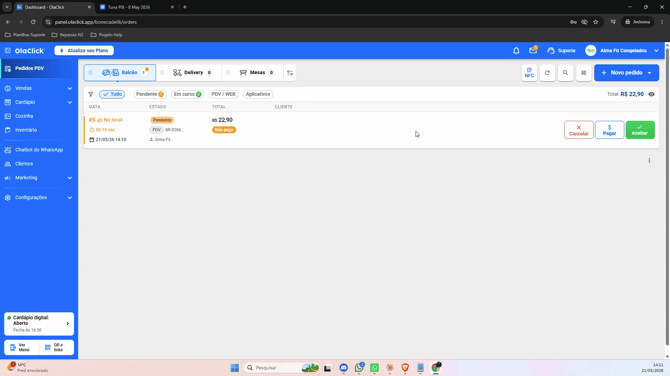This screenshot has height=376, width=670.
Task: Select the Tudo filter chip
Action: pyautogui.click(x=112, y=94)
